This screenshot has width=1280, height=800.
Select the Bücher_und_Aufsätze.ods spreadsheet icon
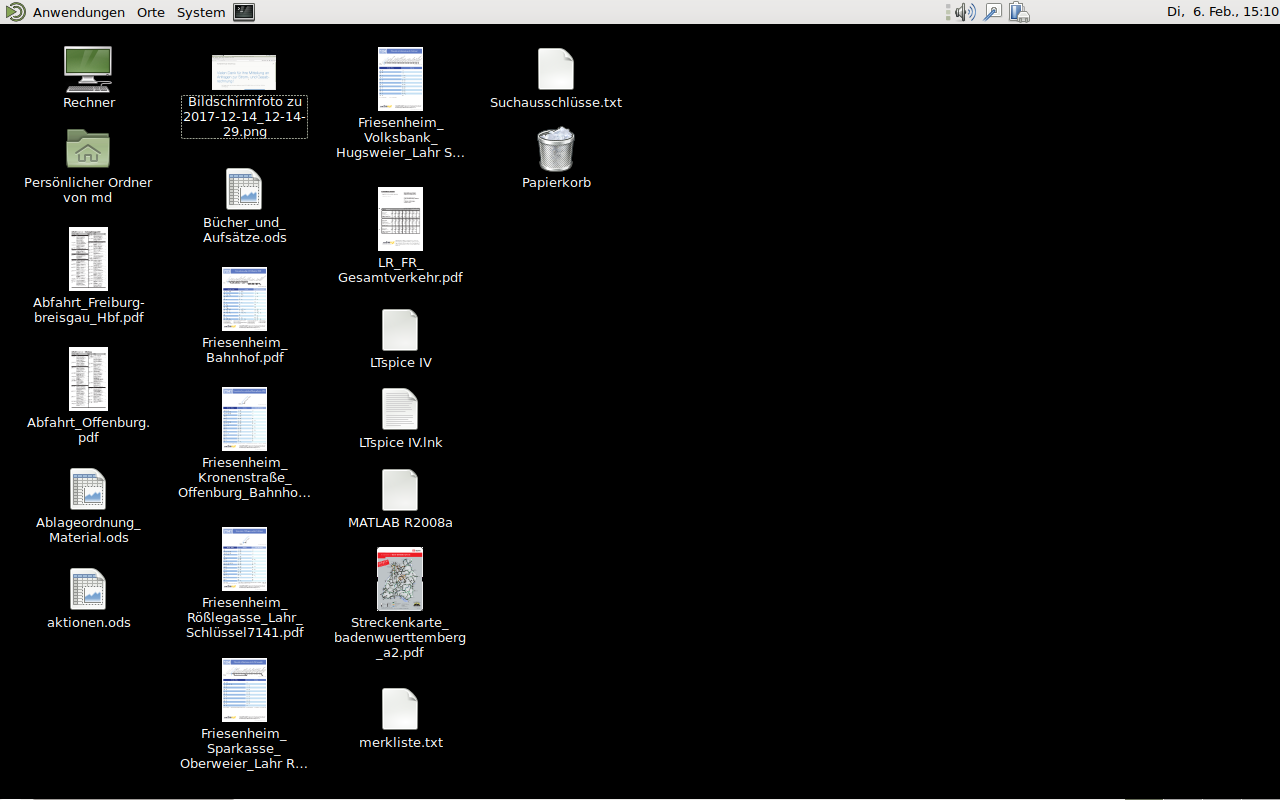pos(244,189)
